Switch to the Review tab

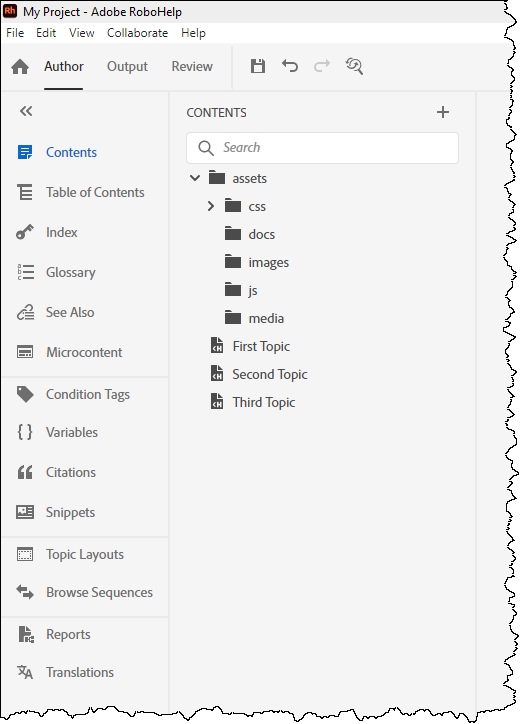[192, 67]
